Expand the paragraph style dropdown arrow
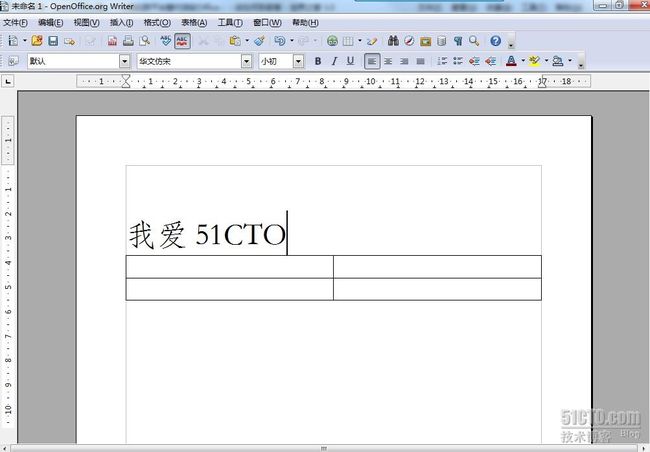The height and width of the screenshot is (452, 650). (x=124, y=61)
